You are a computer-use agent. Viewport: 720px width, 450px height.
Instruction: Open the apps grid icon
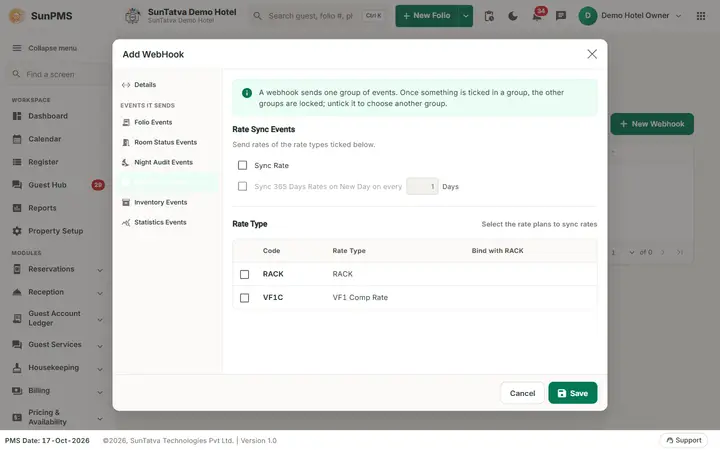(701, 16)
